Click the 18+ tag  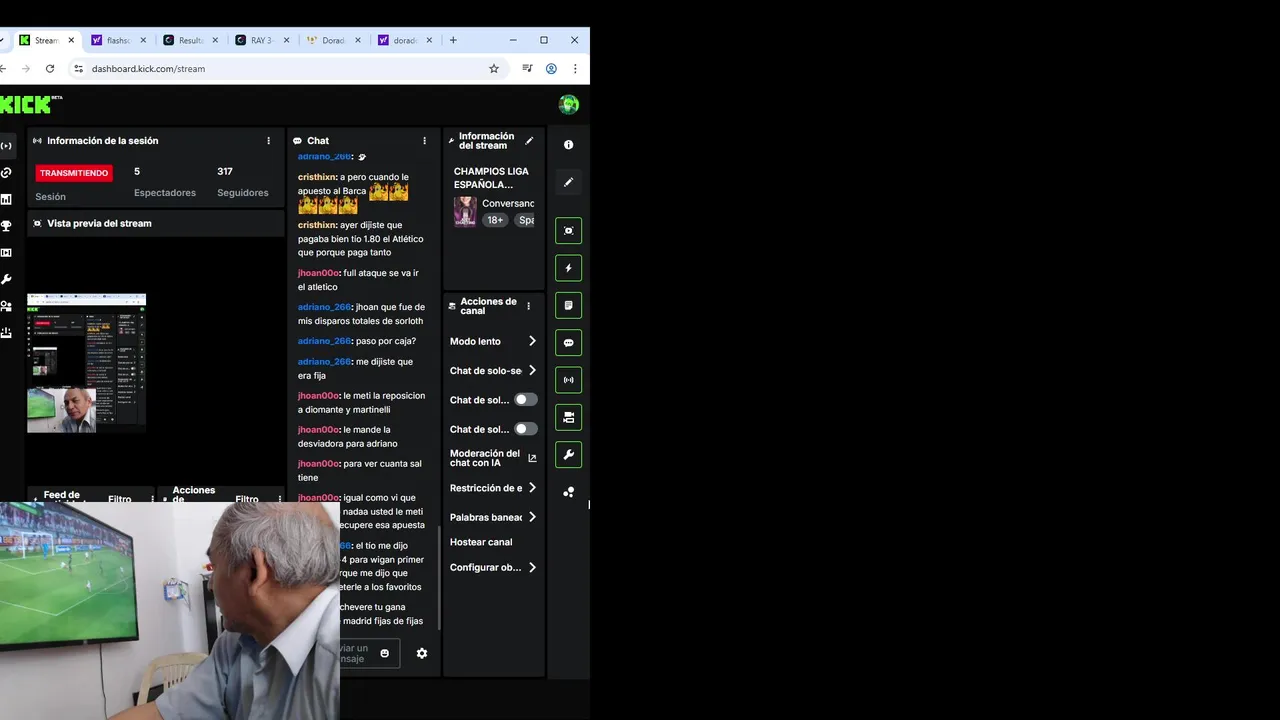pyautogui.click(x=495, y=220)
